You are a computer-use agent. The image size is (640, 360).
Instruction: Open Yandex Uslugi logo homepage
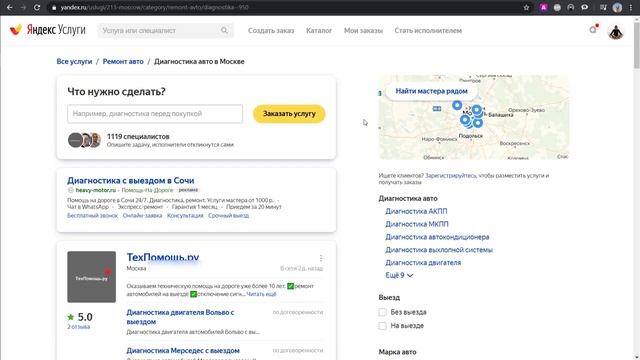[x=48, y=30]
